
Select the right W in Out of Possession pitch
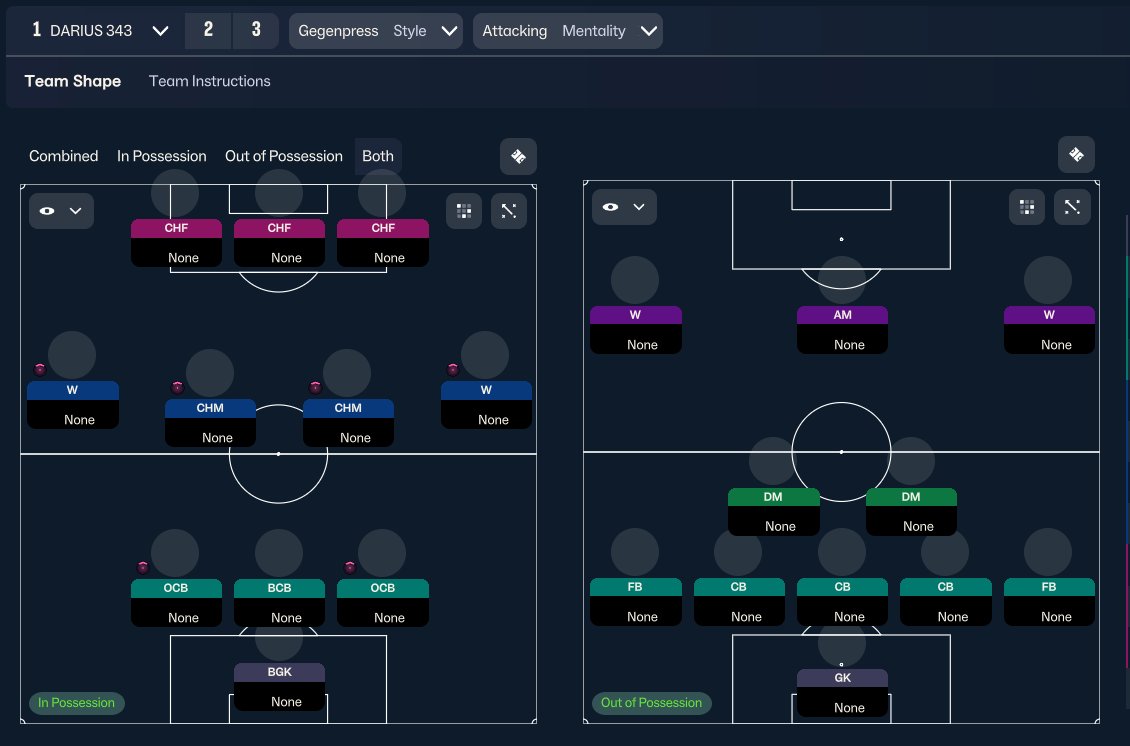click(x=1049, y=330)
